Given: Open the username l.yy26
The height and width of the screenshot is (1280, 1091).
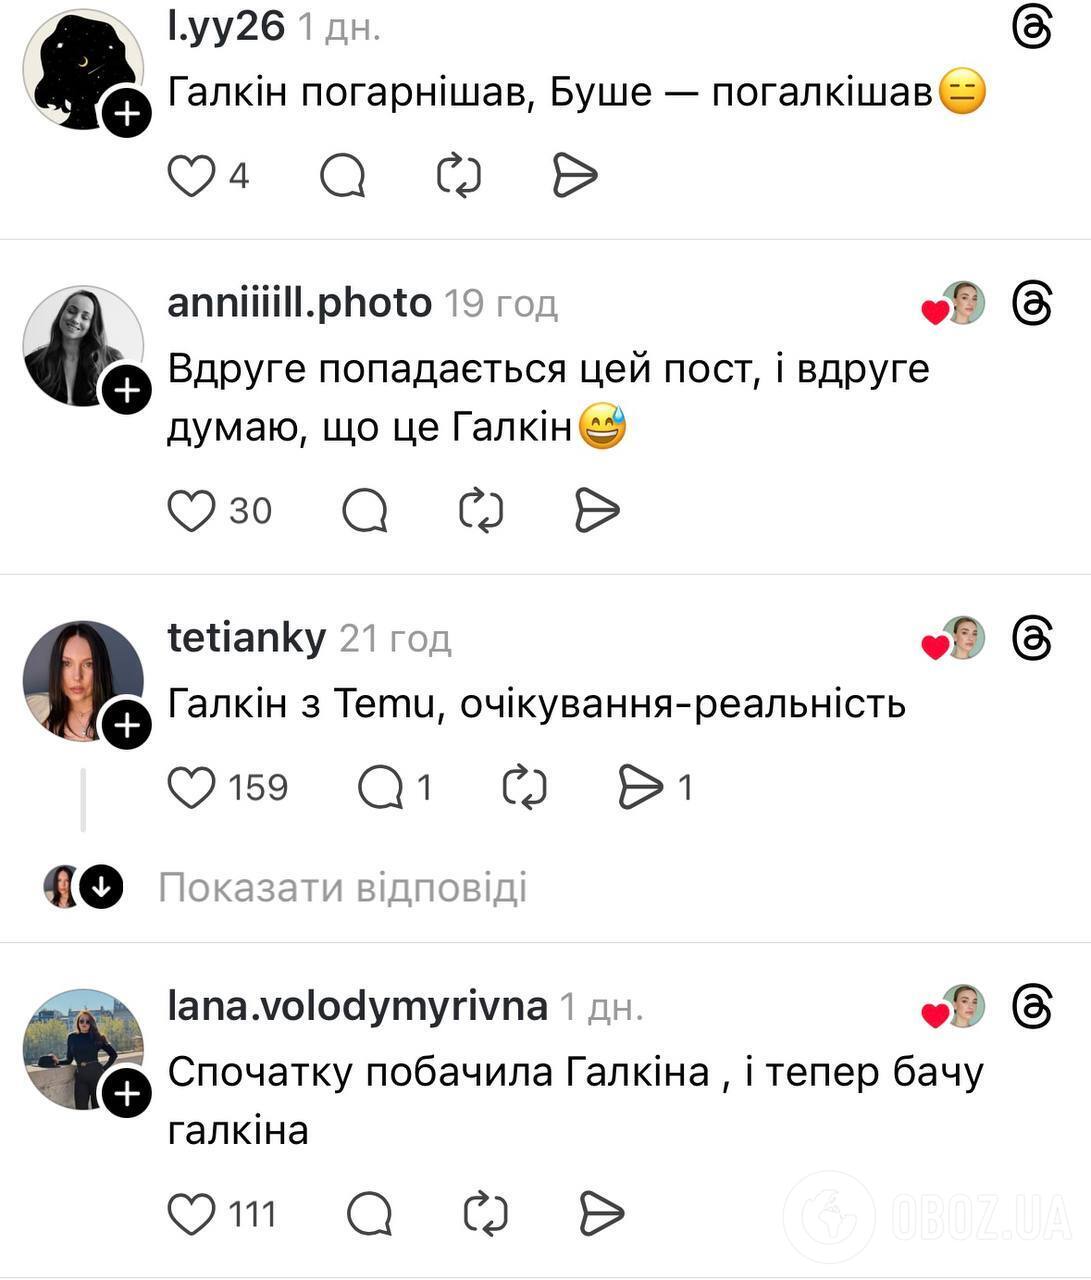Looking at the screenshot, I should pyautogui.click(x=225, y=27).
